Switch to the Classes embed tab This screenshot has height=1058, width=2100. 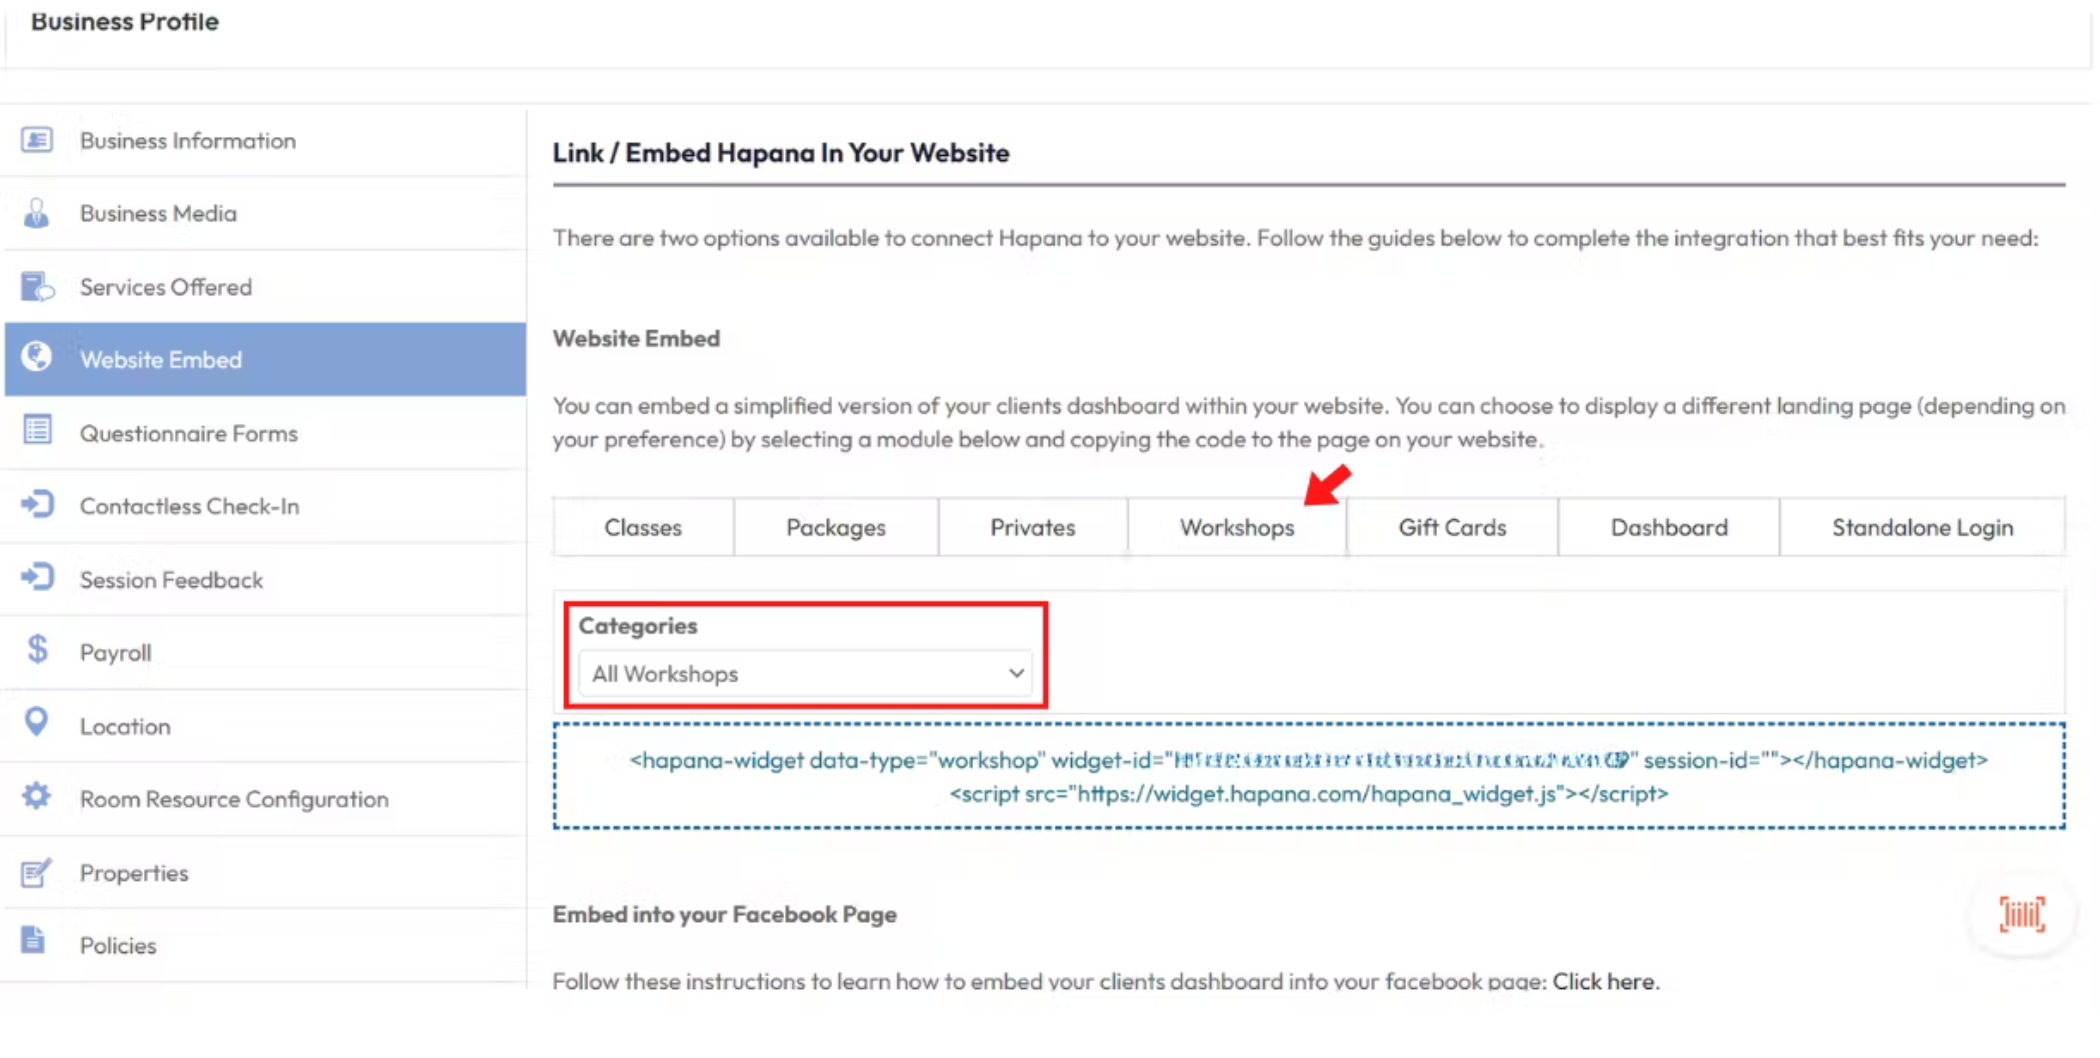point(643,527)
